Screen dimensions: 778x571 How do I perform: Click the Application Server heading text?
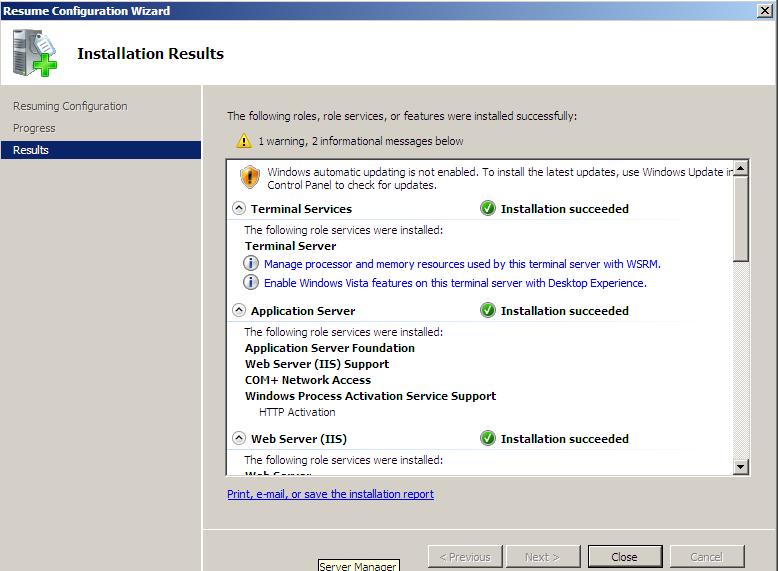coord(303,311)
